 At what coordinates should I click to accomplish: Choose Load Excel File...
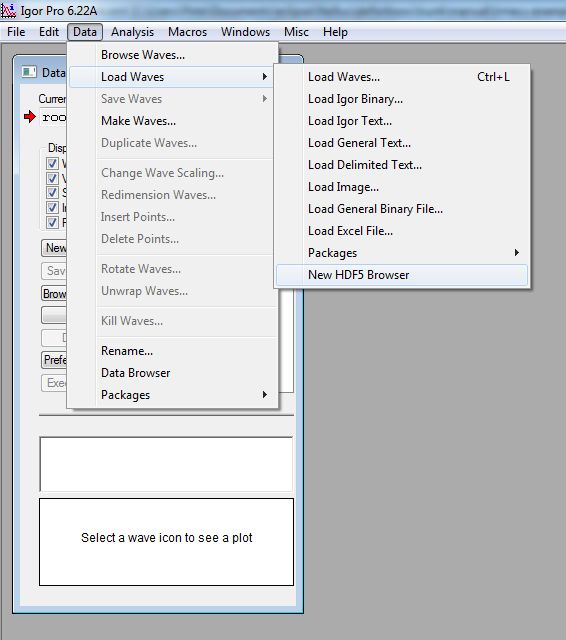[x=402, y=231]
